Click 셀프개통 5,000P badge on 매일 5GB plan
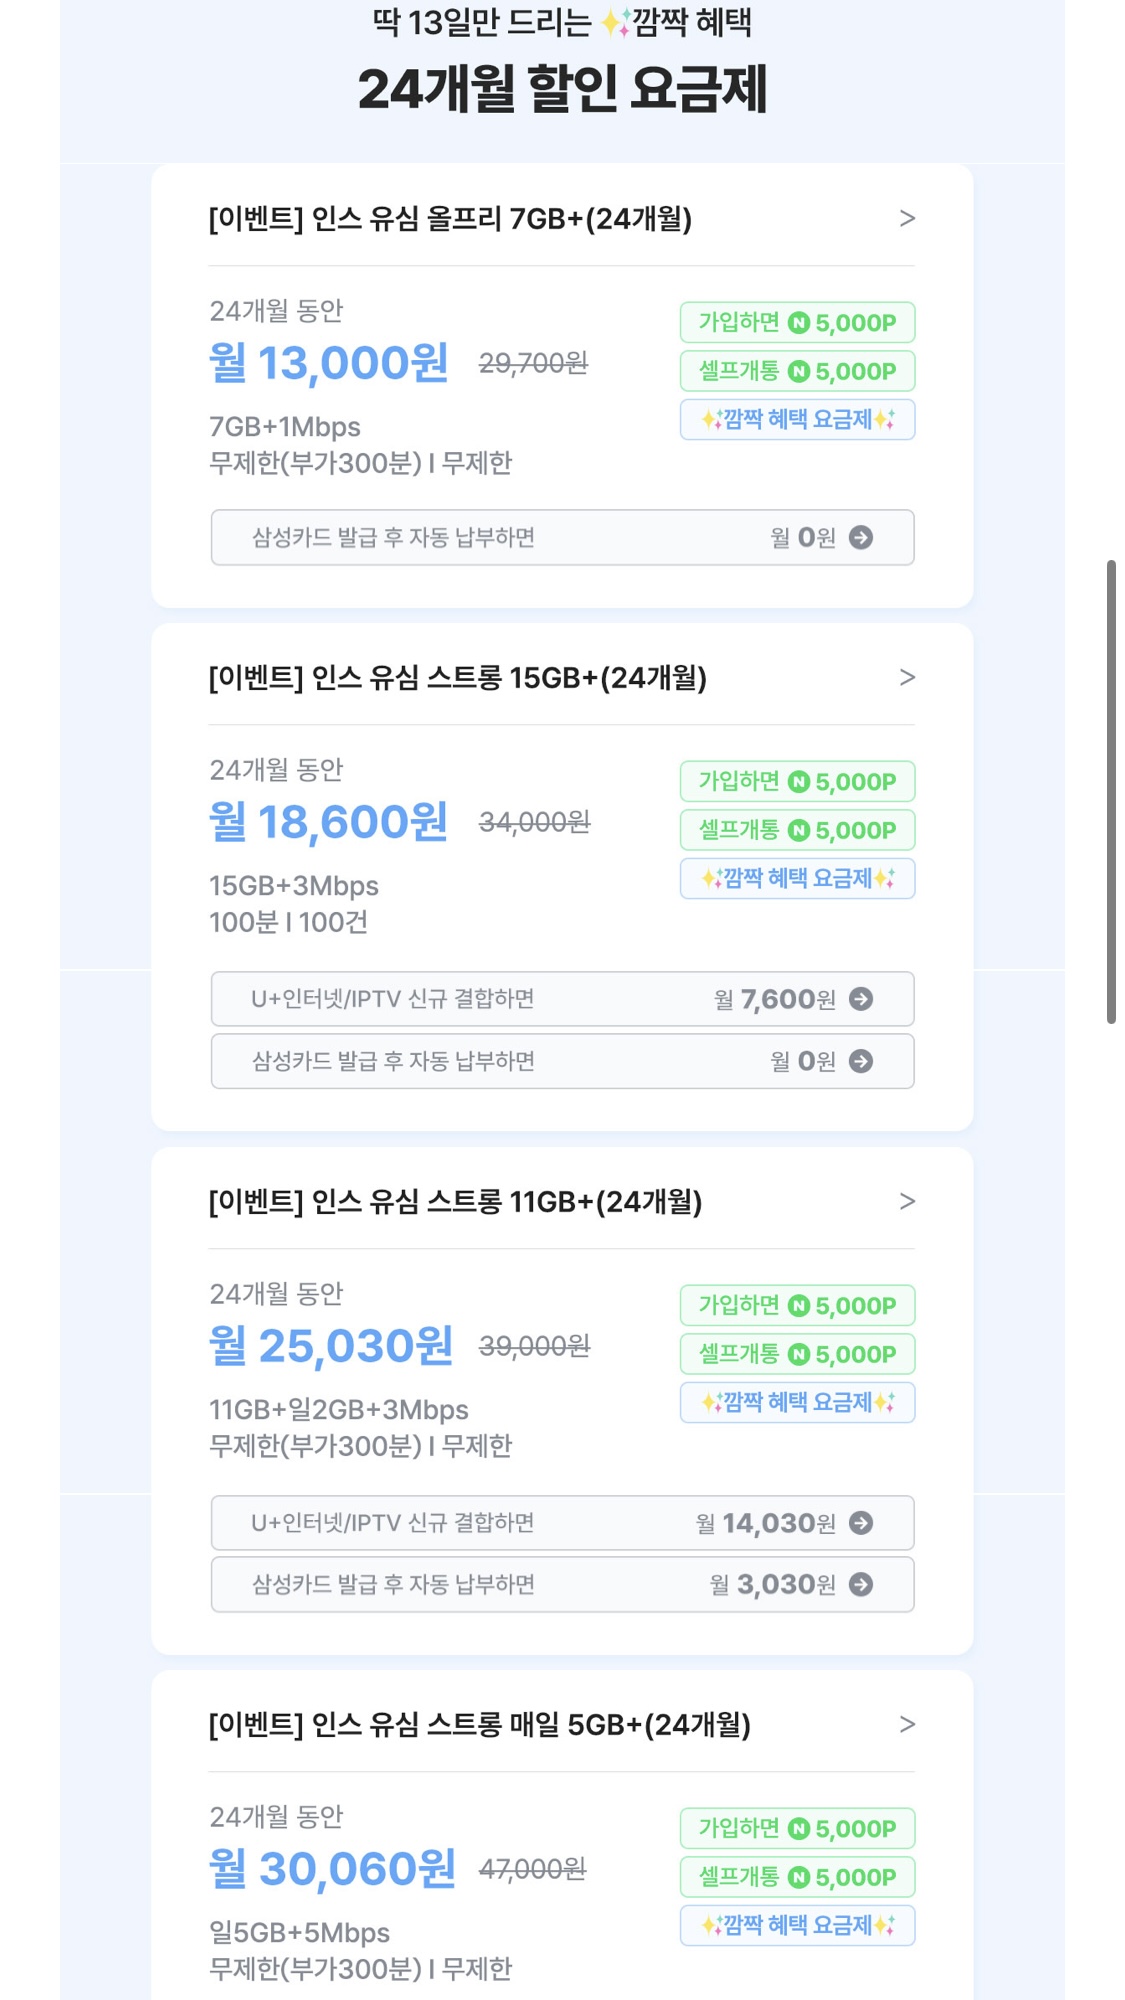 click(797, 1877)
